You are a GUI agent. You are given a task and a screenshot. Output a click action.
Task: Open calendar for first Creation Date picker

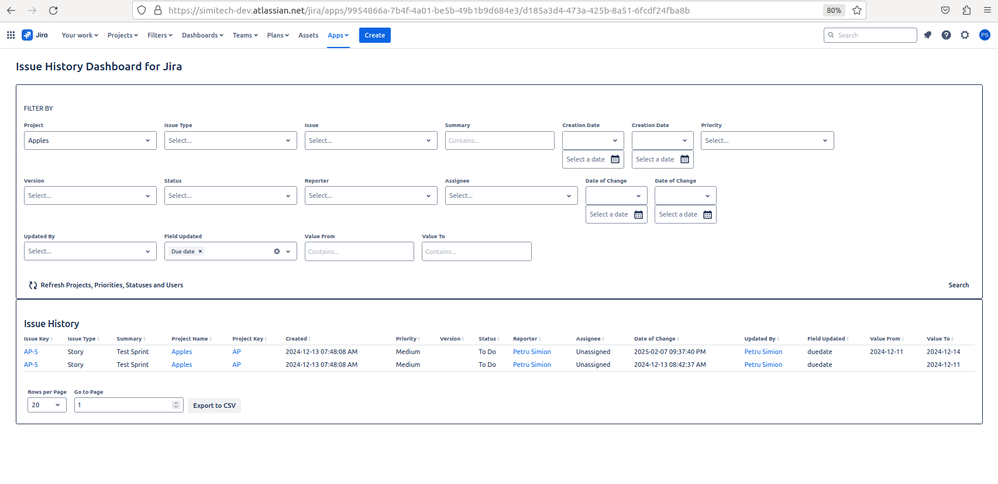[x=615, y=159]
